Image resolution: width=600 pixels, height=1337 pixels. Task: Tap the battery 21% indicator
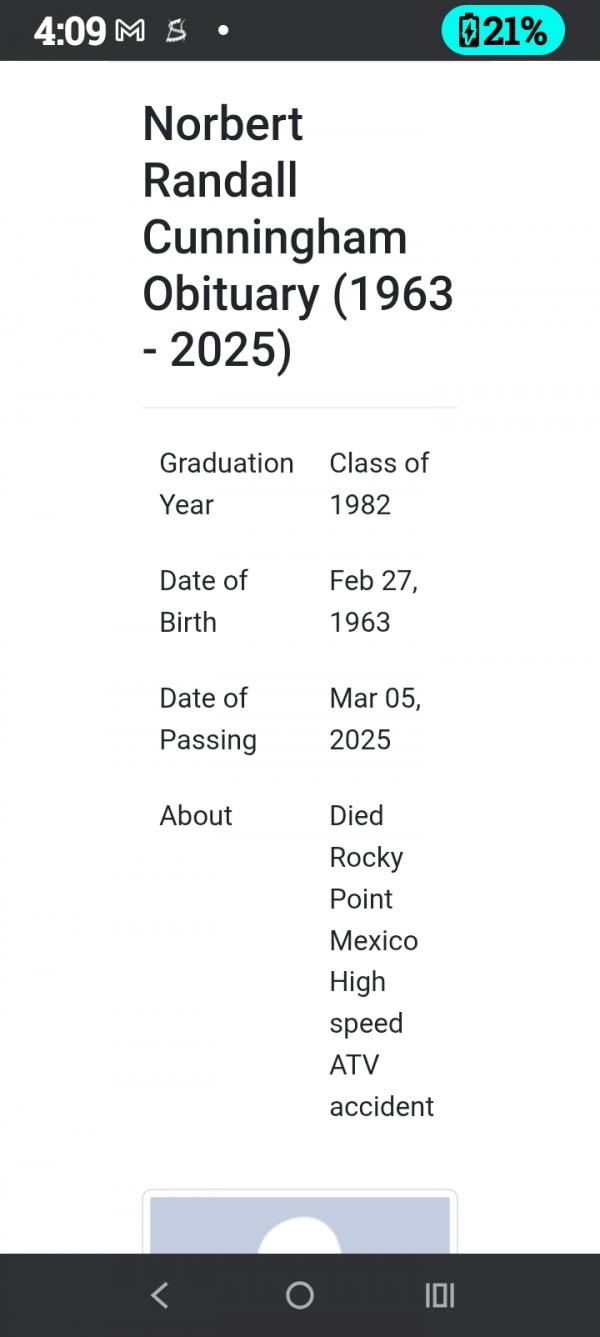point(503,32)
